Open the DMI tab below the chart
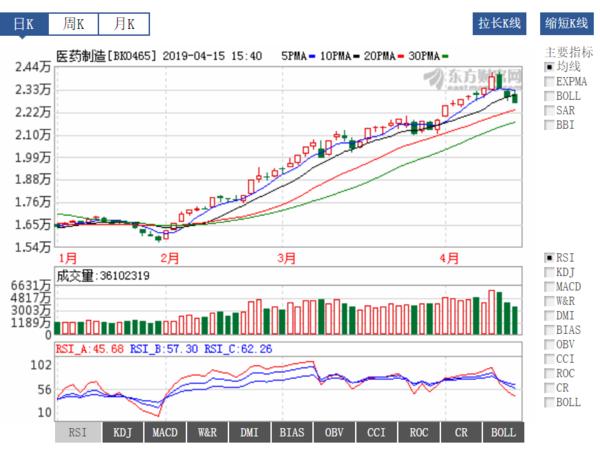This screenshot has height=455, width=600. pyautogui.click(x=249, y=432)
